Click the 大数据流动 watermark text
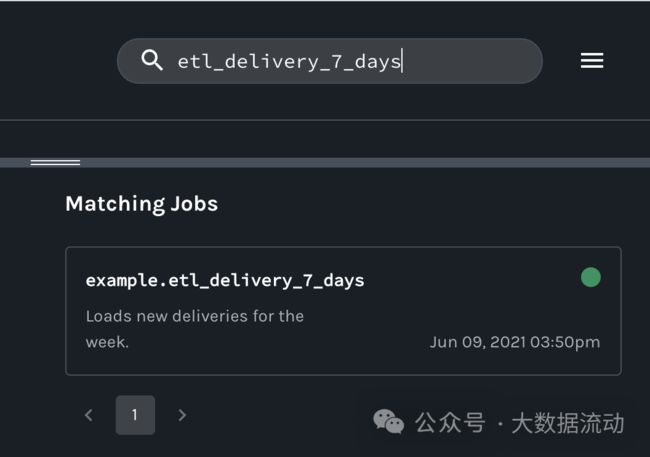This screenshot has width=650, height=457. click(568, 423)
